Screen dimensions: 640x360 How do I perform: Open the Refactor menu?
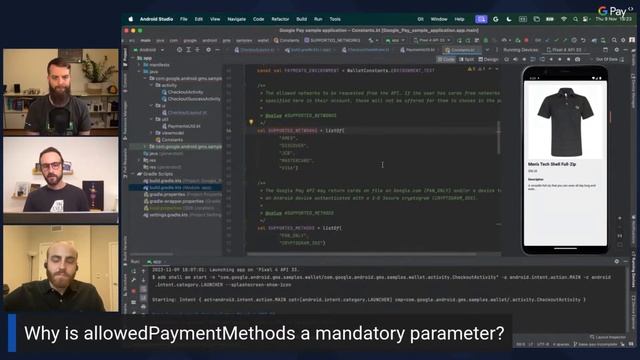pyautogui.click(x=280, y=19)
